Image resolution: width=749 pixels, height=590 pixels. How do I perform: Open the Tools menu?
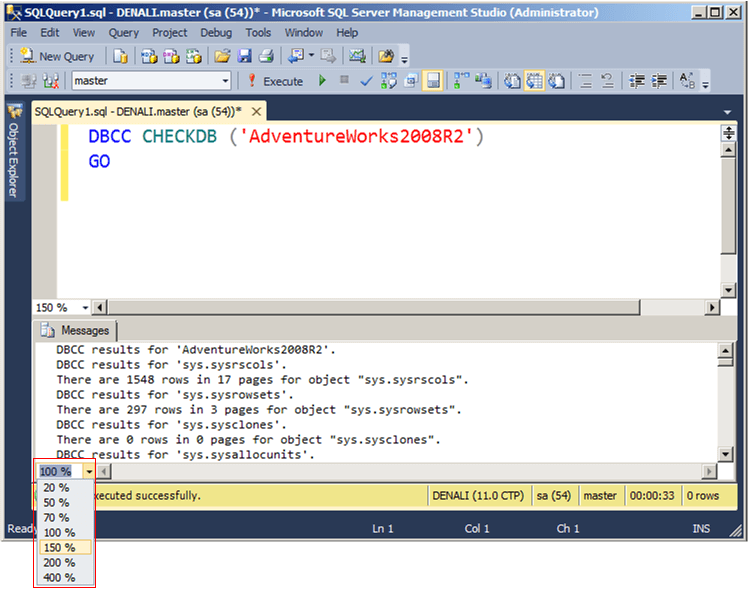click(258, 32)
